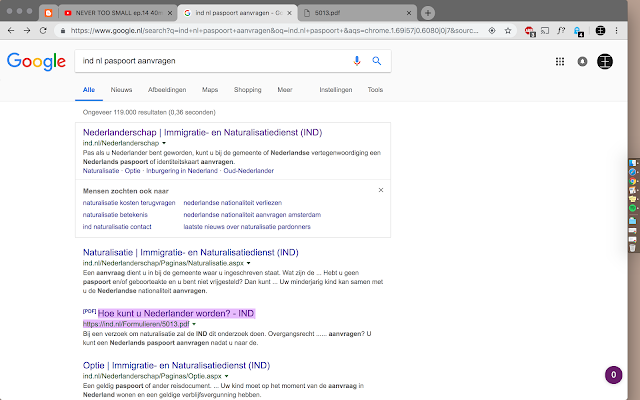
Task: Switch to the first pinned Blogger tab
Action: 49,13
